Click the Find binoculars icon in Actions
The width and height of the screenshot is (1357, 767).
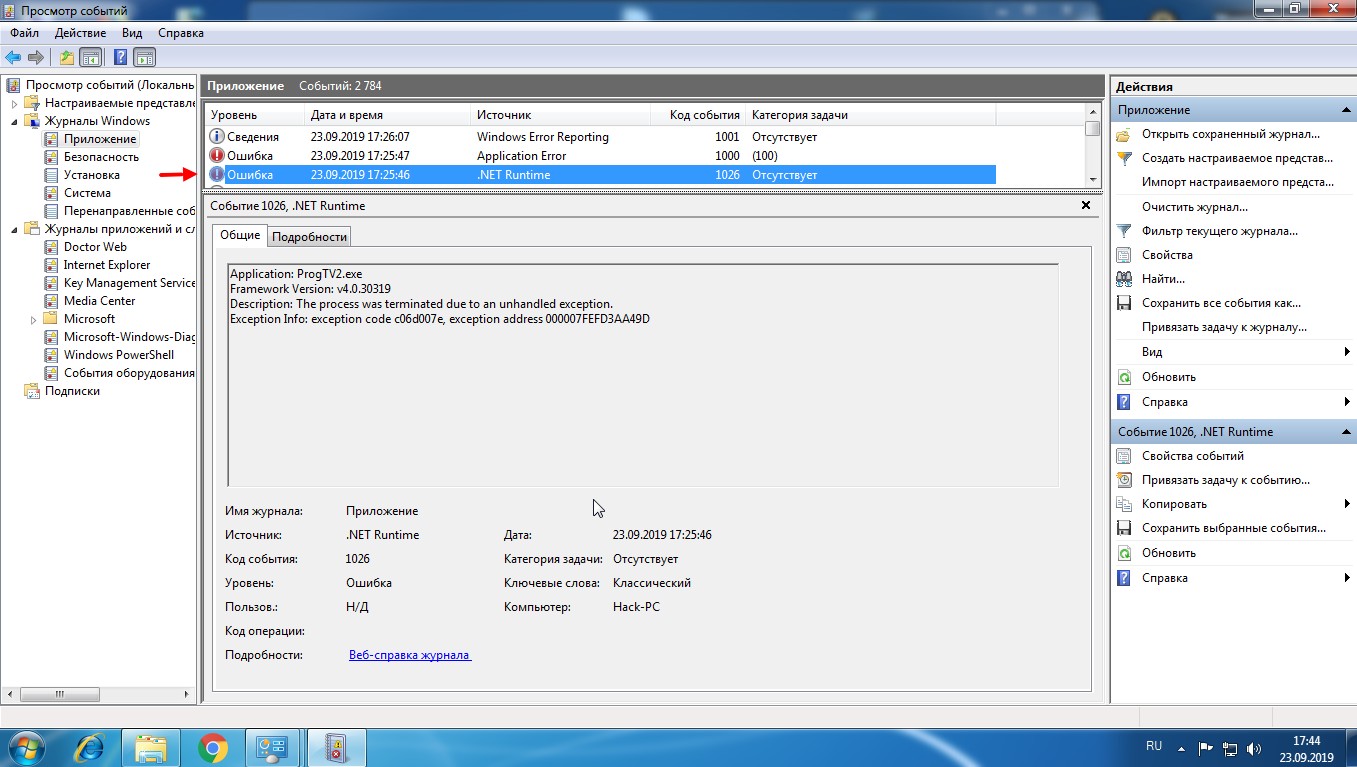pyautogui.click(x=1124, y=279)
